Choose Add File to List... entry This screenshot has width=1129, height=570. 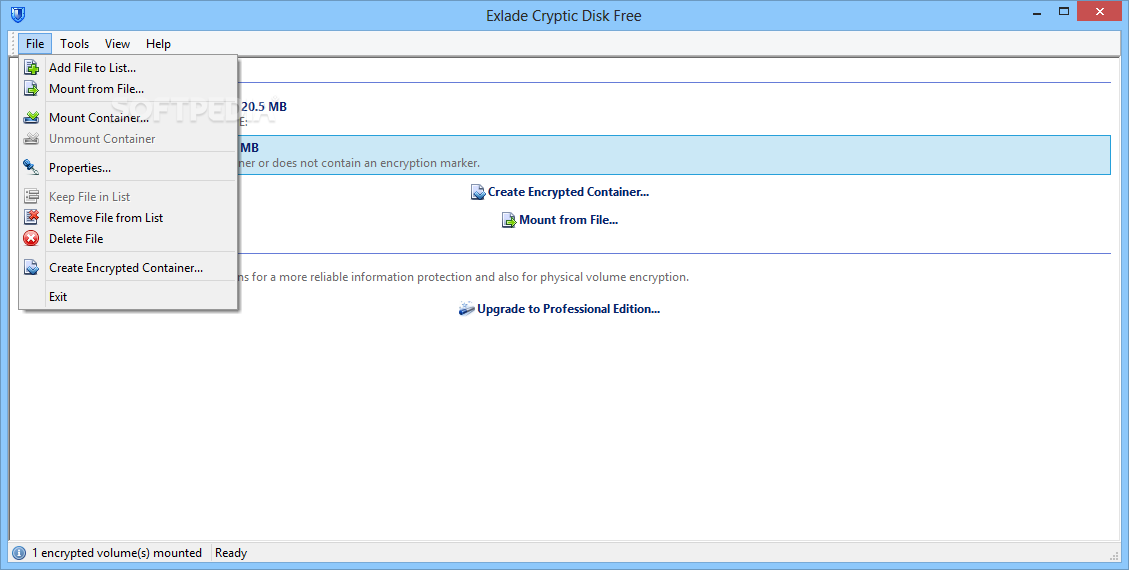point(129,68)
